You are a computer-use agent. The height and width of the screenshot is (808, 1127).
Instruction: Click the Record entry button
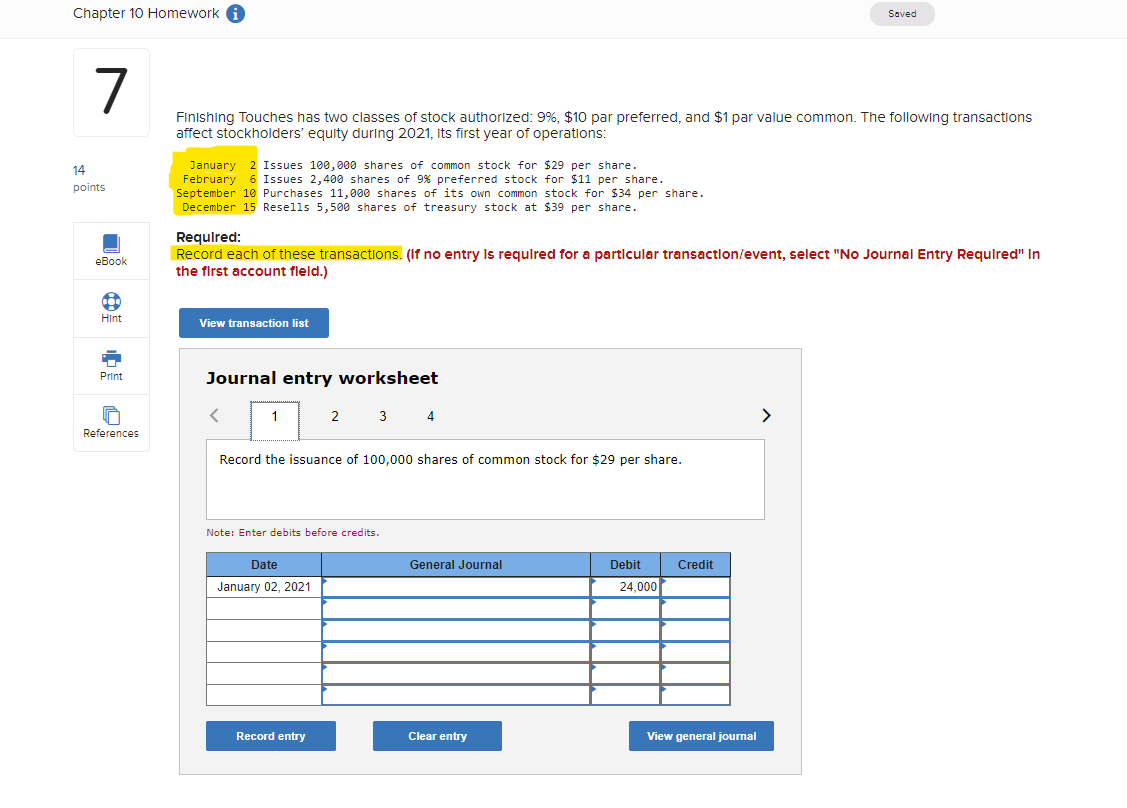(x=271, y=736)
